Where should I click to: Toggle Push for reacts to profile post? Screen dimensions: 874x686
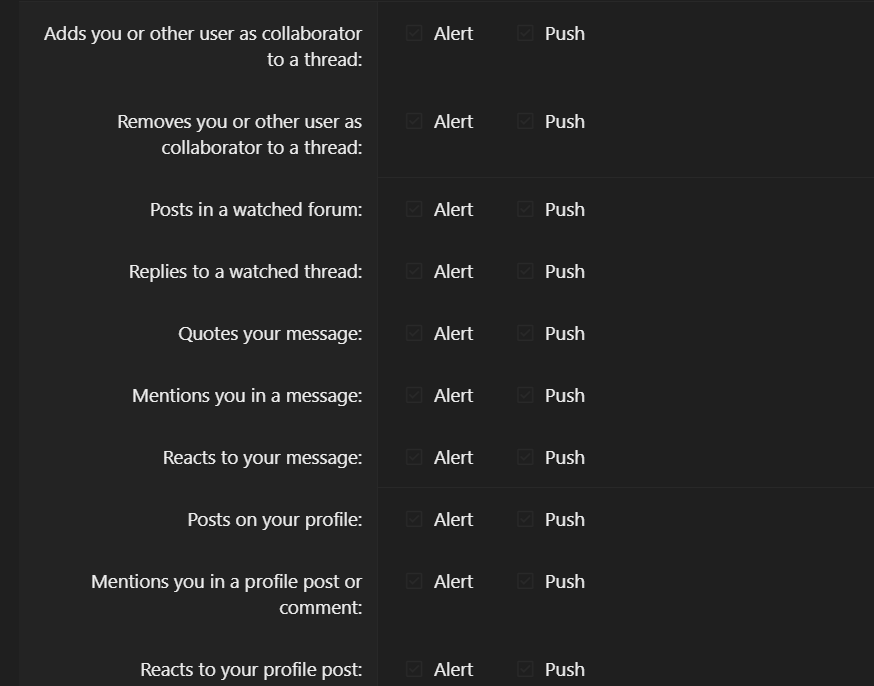[x=526, y=670]
